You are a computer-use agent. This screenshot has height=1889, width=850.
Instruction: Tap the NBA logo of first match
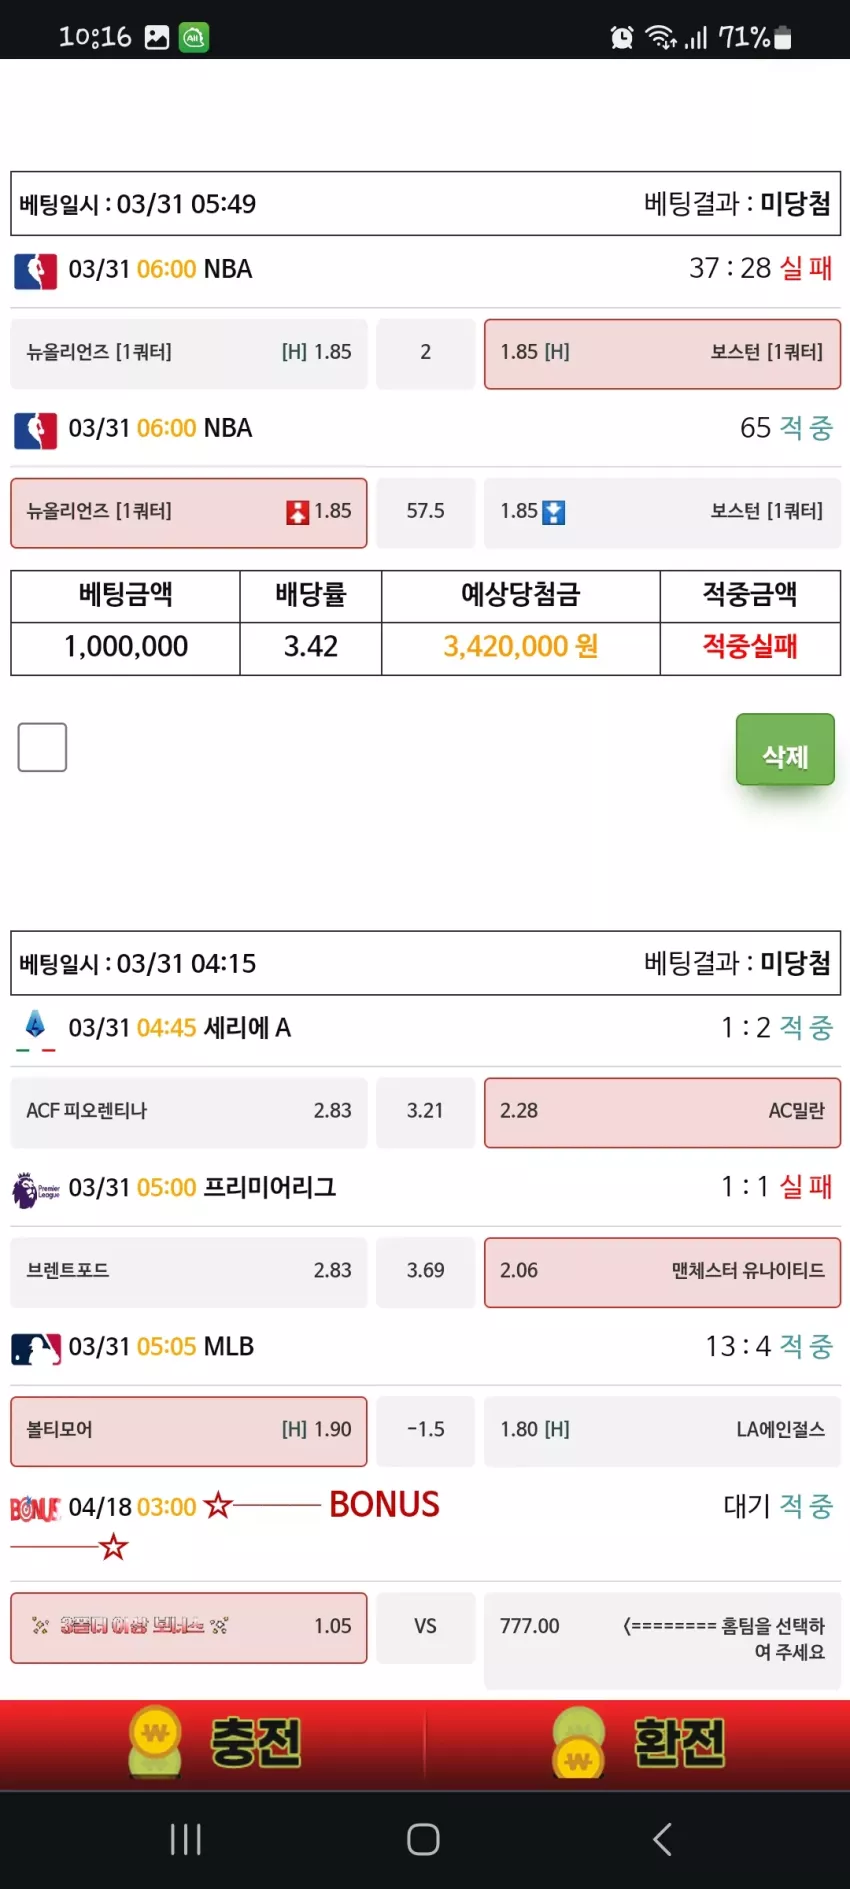pyautogui.click(x=35, y=270)
